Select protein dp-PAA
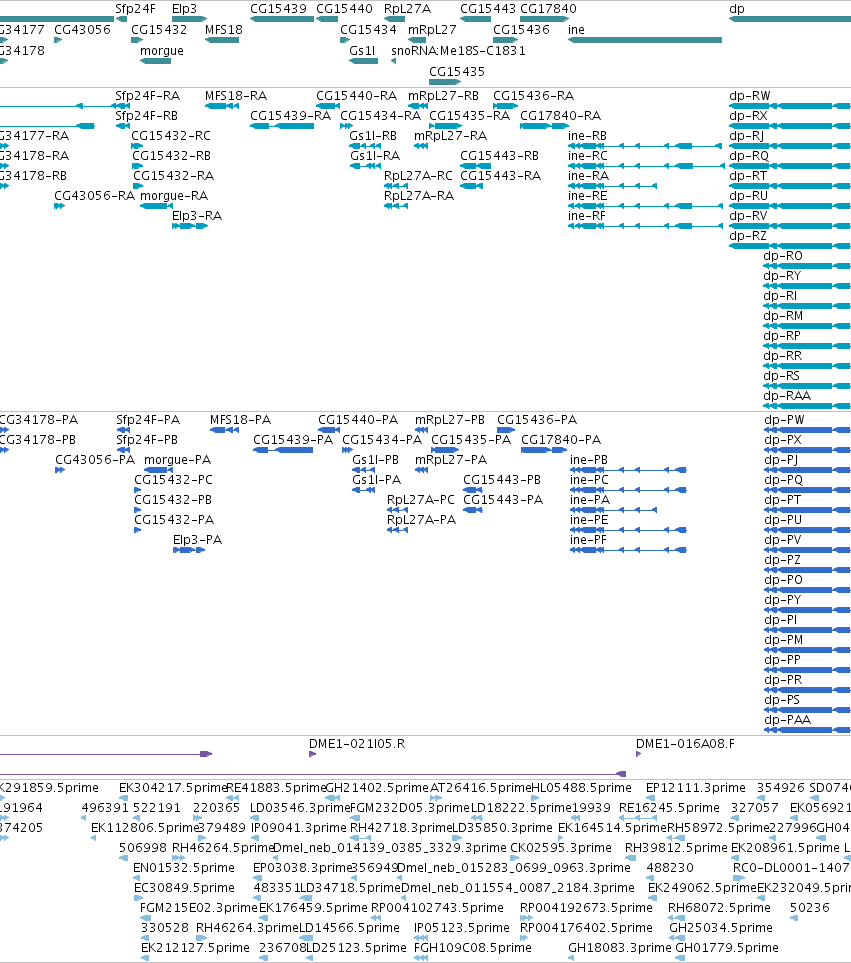The width and height of the screenshot is (851, 963). [x=788, y=720]
